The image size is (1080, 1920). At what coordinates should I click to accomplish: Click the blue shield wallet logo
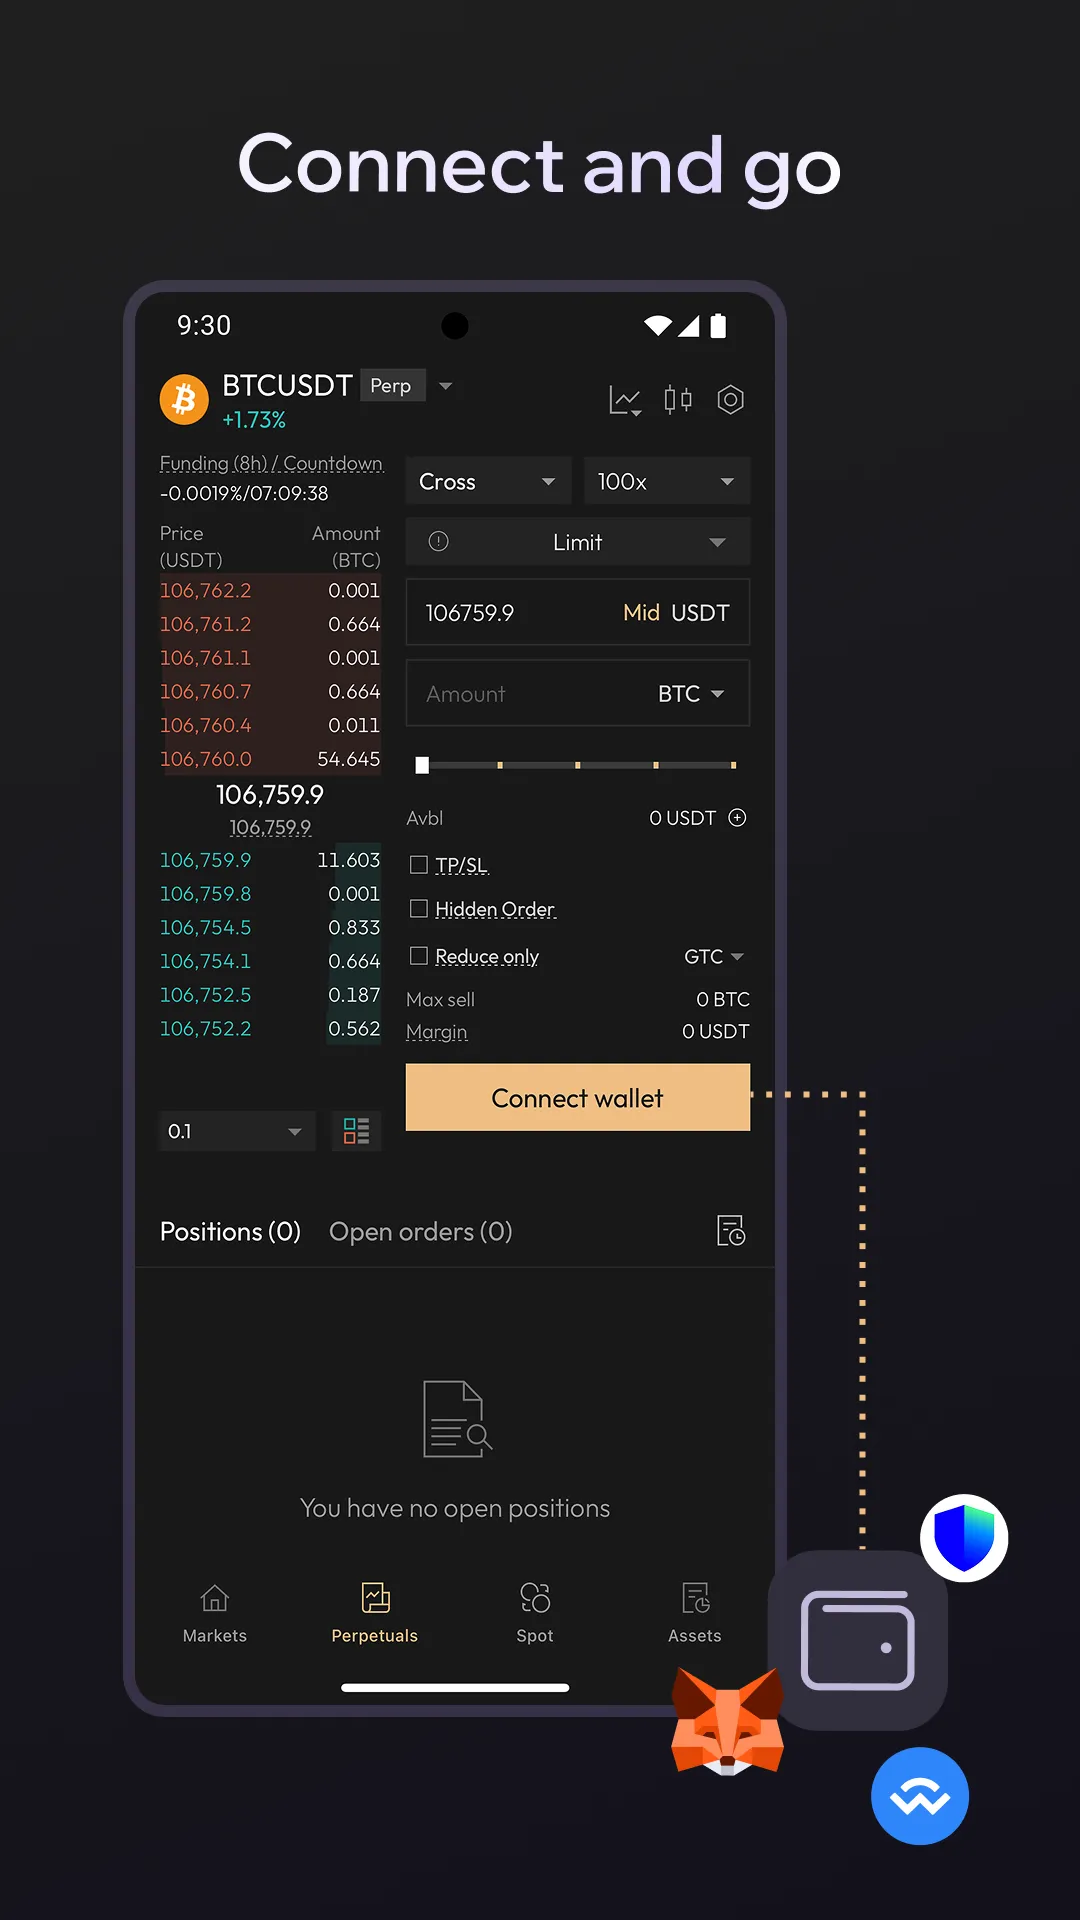point(964,1538)
